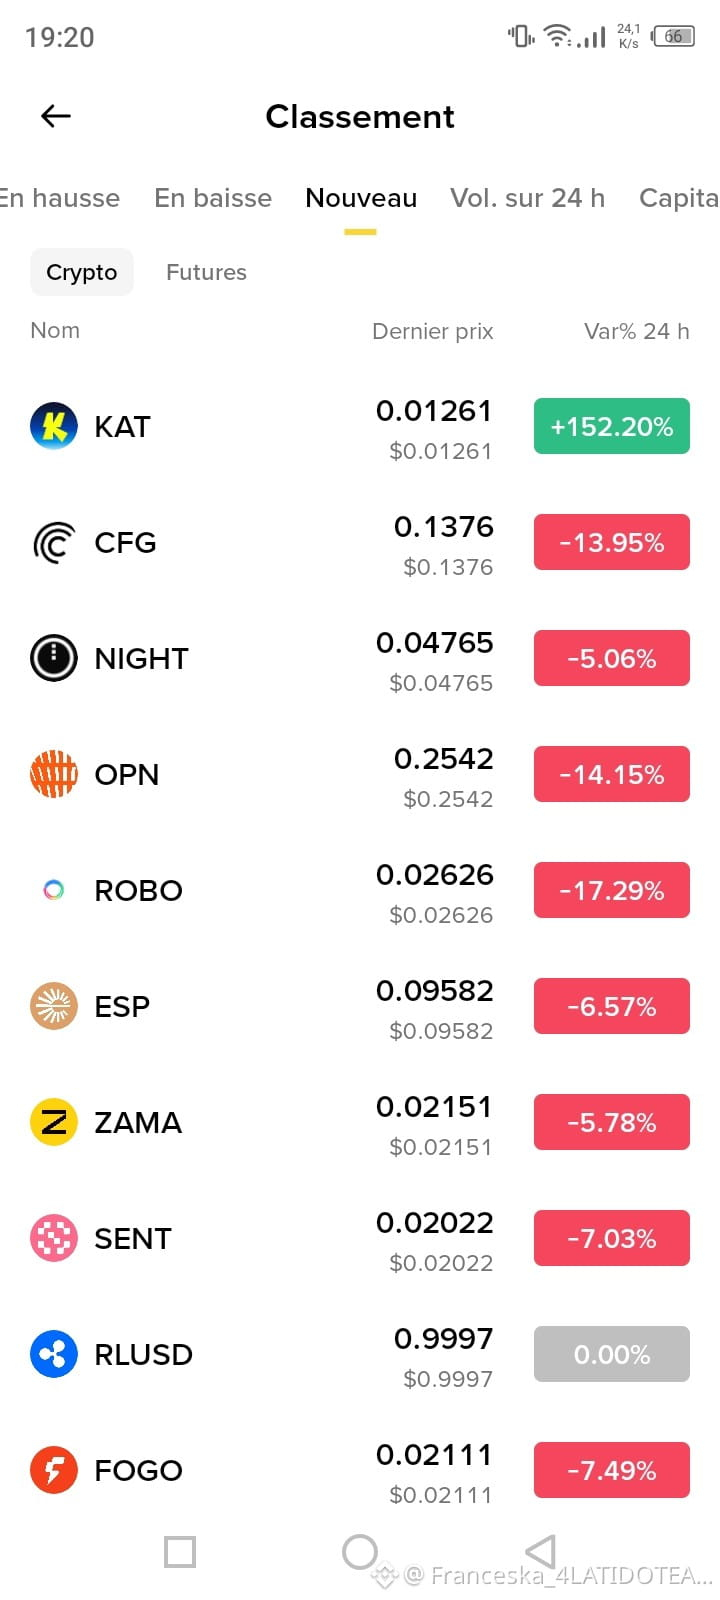Viewport: 720px width, 1600px height.
Task: Open the RLUSD coin icon
Action: [54, 1354]
